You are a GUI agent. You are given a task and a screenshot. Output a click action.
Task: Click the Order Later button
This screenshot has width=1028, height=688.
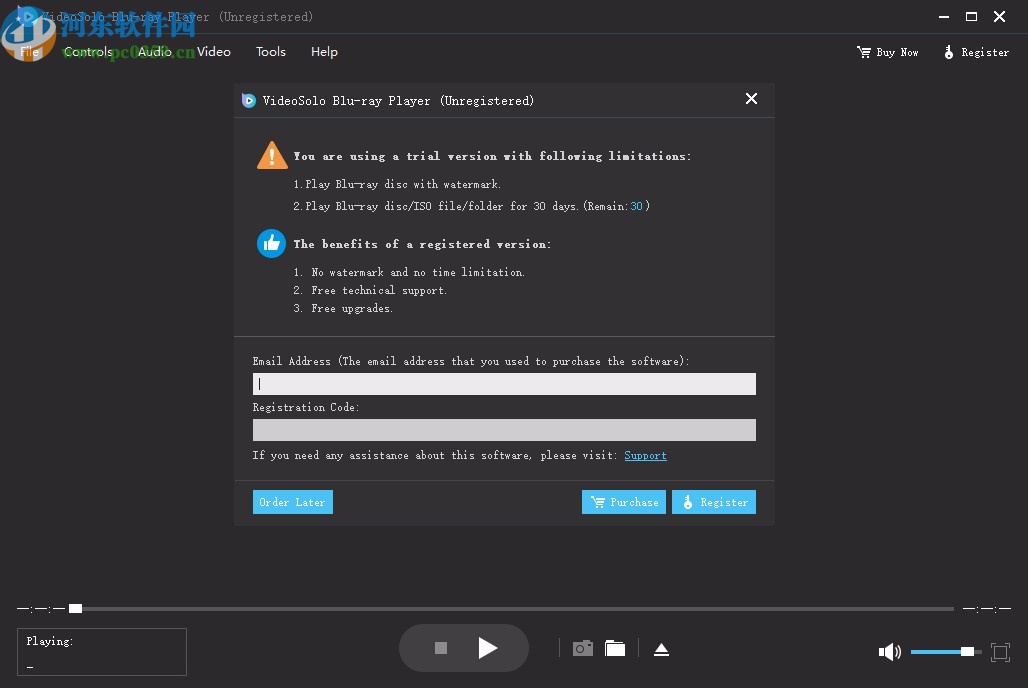coord(293,502)
